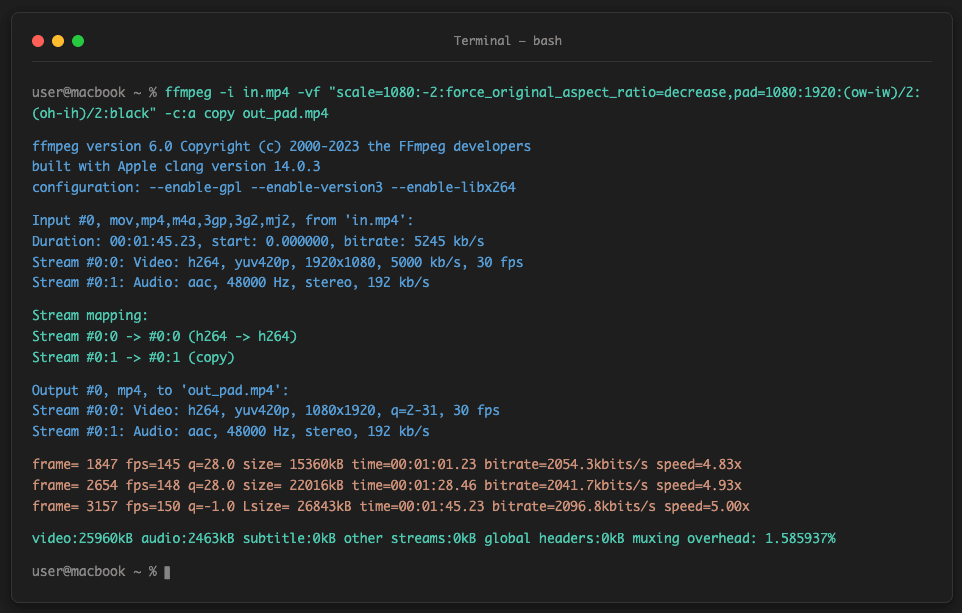Click the red close window icon
The height and width of the screenshot is (613, 962).
[37, 40]
